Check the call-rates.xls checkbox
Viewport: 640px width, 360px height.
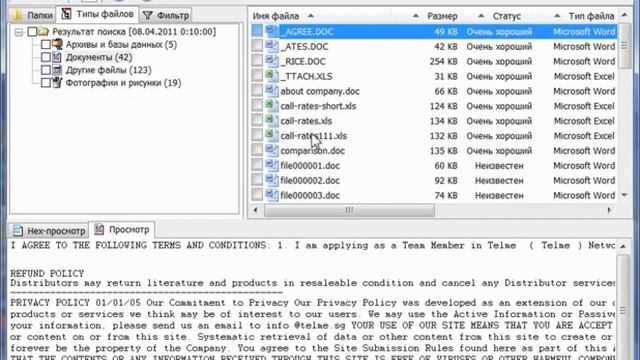257,120
